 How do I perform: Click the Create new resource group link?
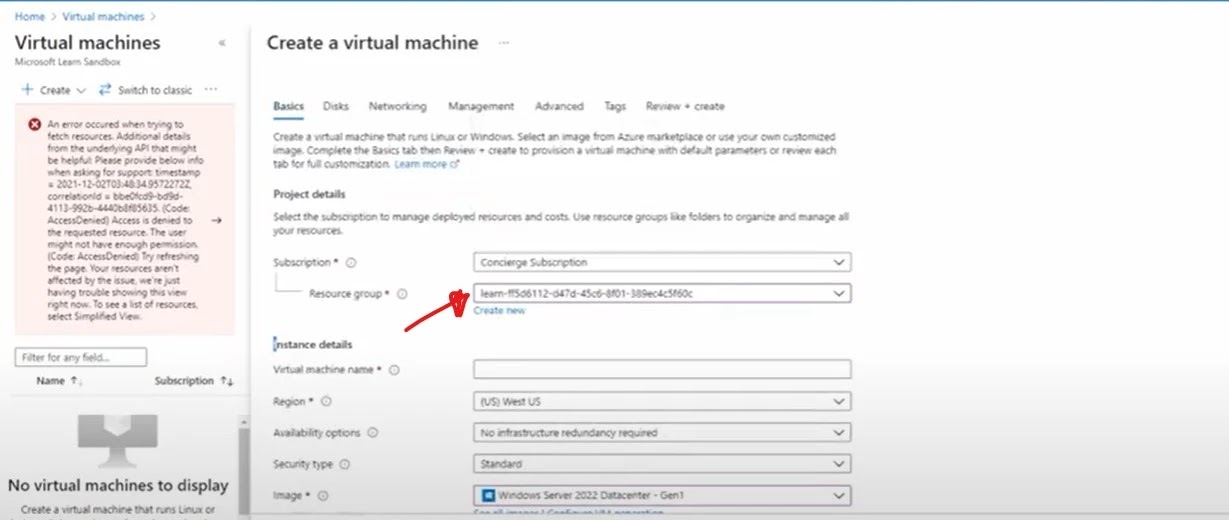(x=499, y=311)
